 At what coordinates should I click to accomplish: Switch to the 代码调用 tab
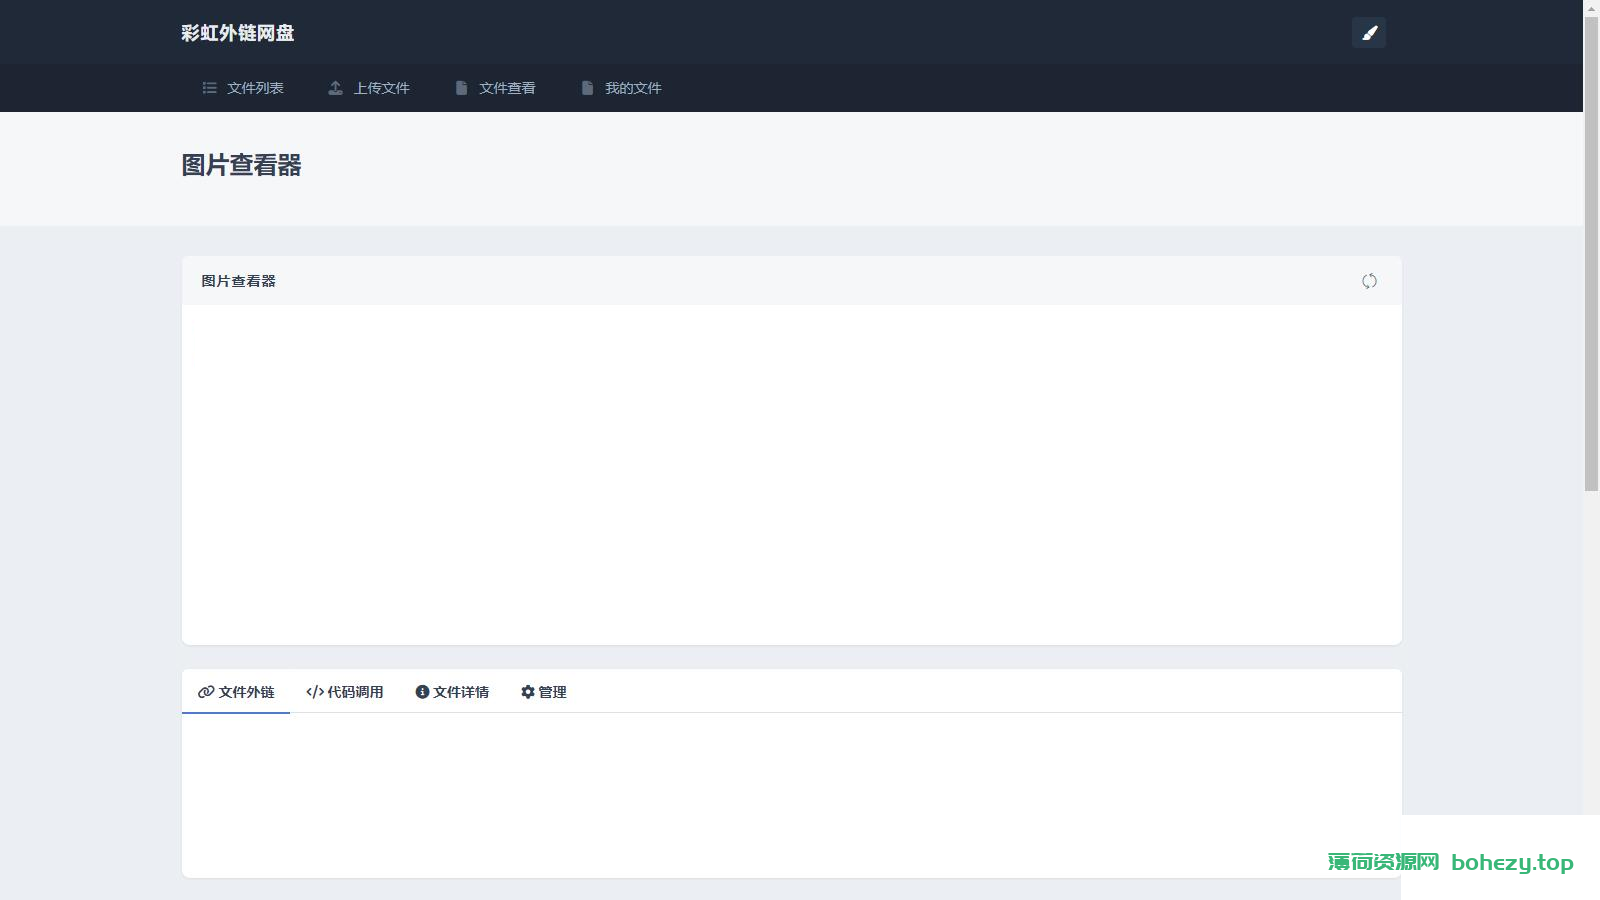point(345,692)
